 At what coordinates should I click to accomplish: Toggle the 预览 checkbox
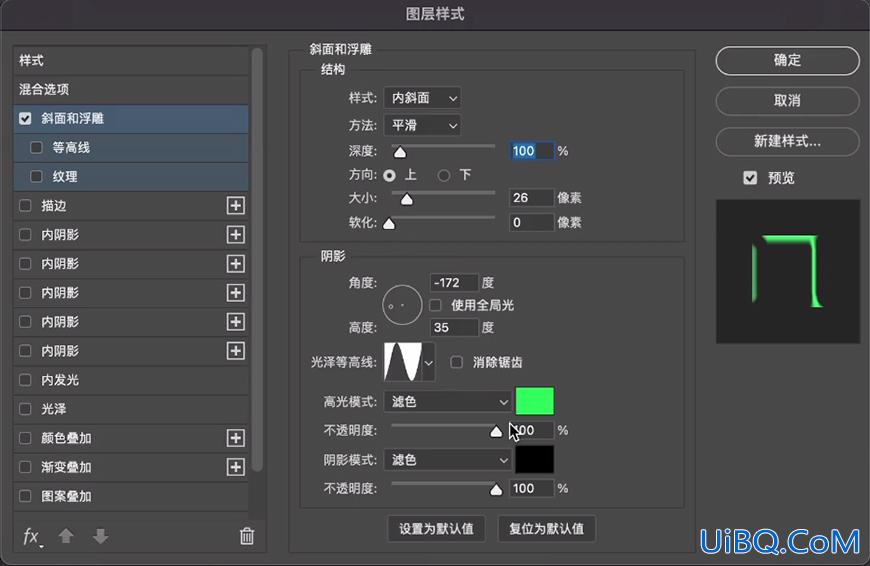pos(750,178)
